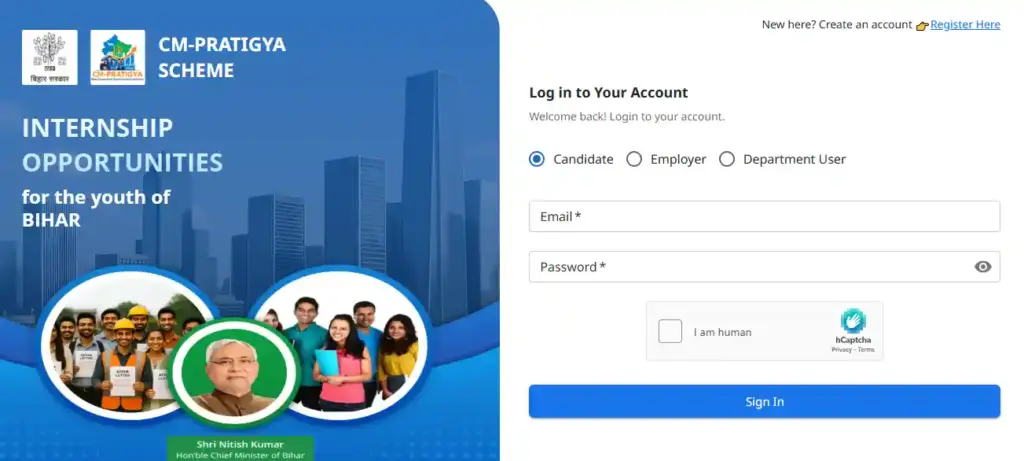This screenshot has width=1024, height=461.
Task: Click the CM-PRATIGYA scheme logo
Action: point(118,57)
